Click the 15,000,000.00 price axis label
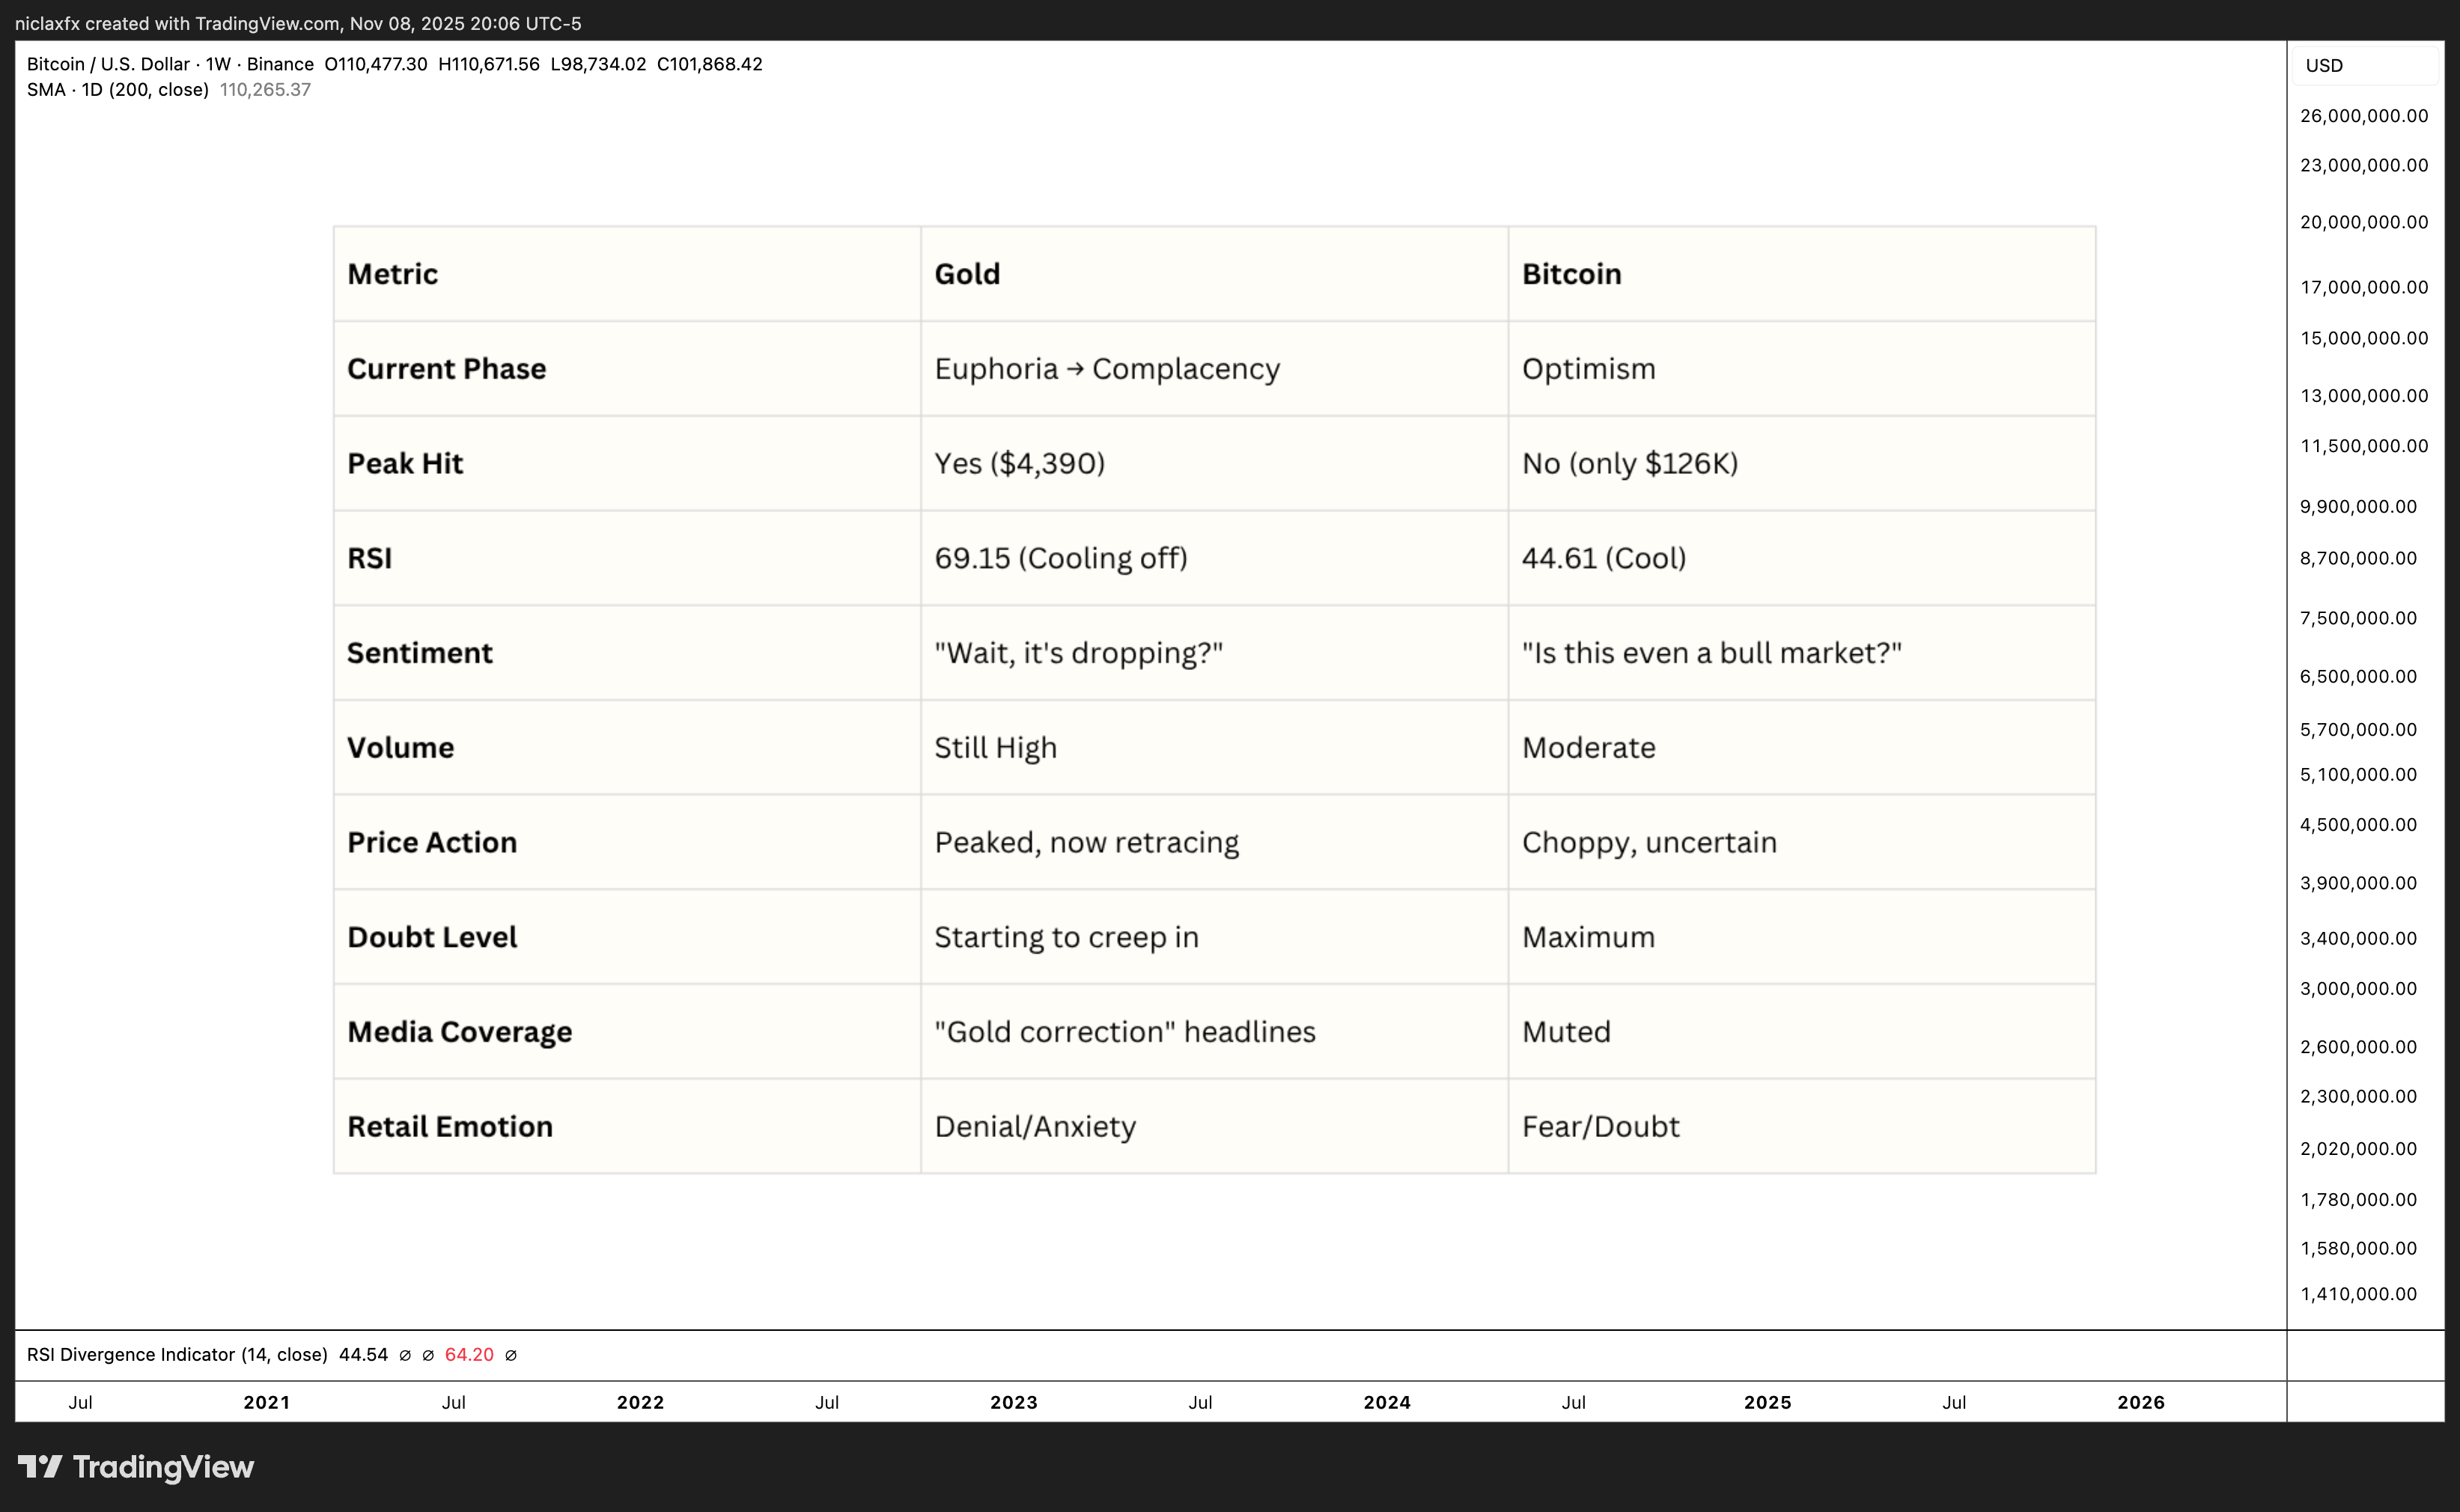Image resolution: width=2460 pixels, height=1512 pixels. point(2364,338)
